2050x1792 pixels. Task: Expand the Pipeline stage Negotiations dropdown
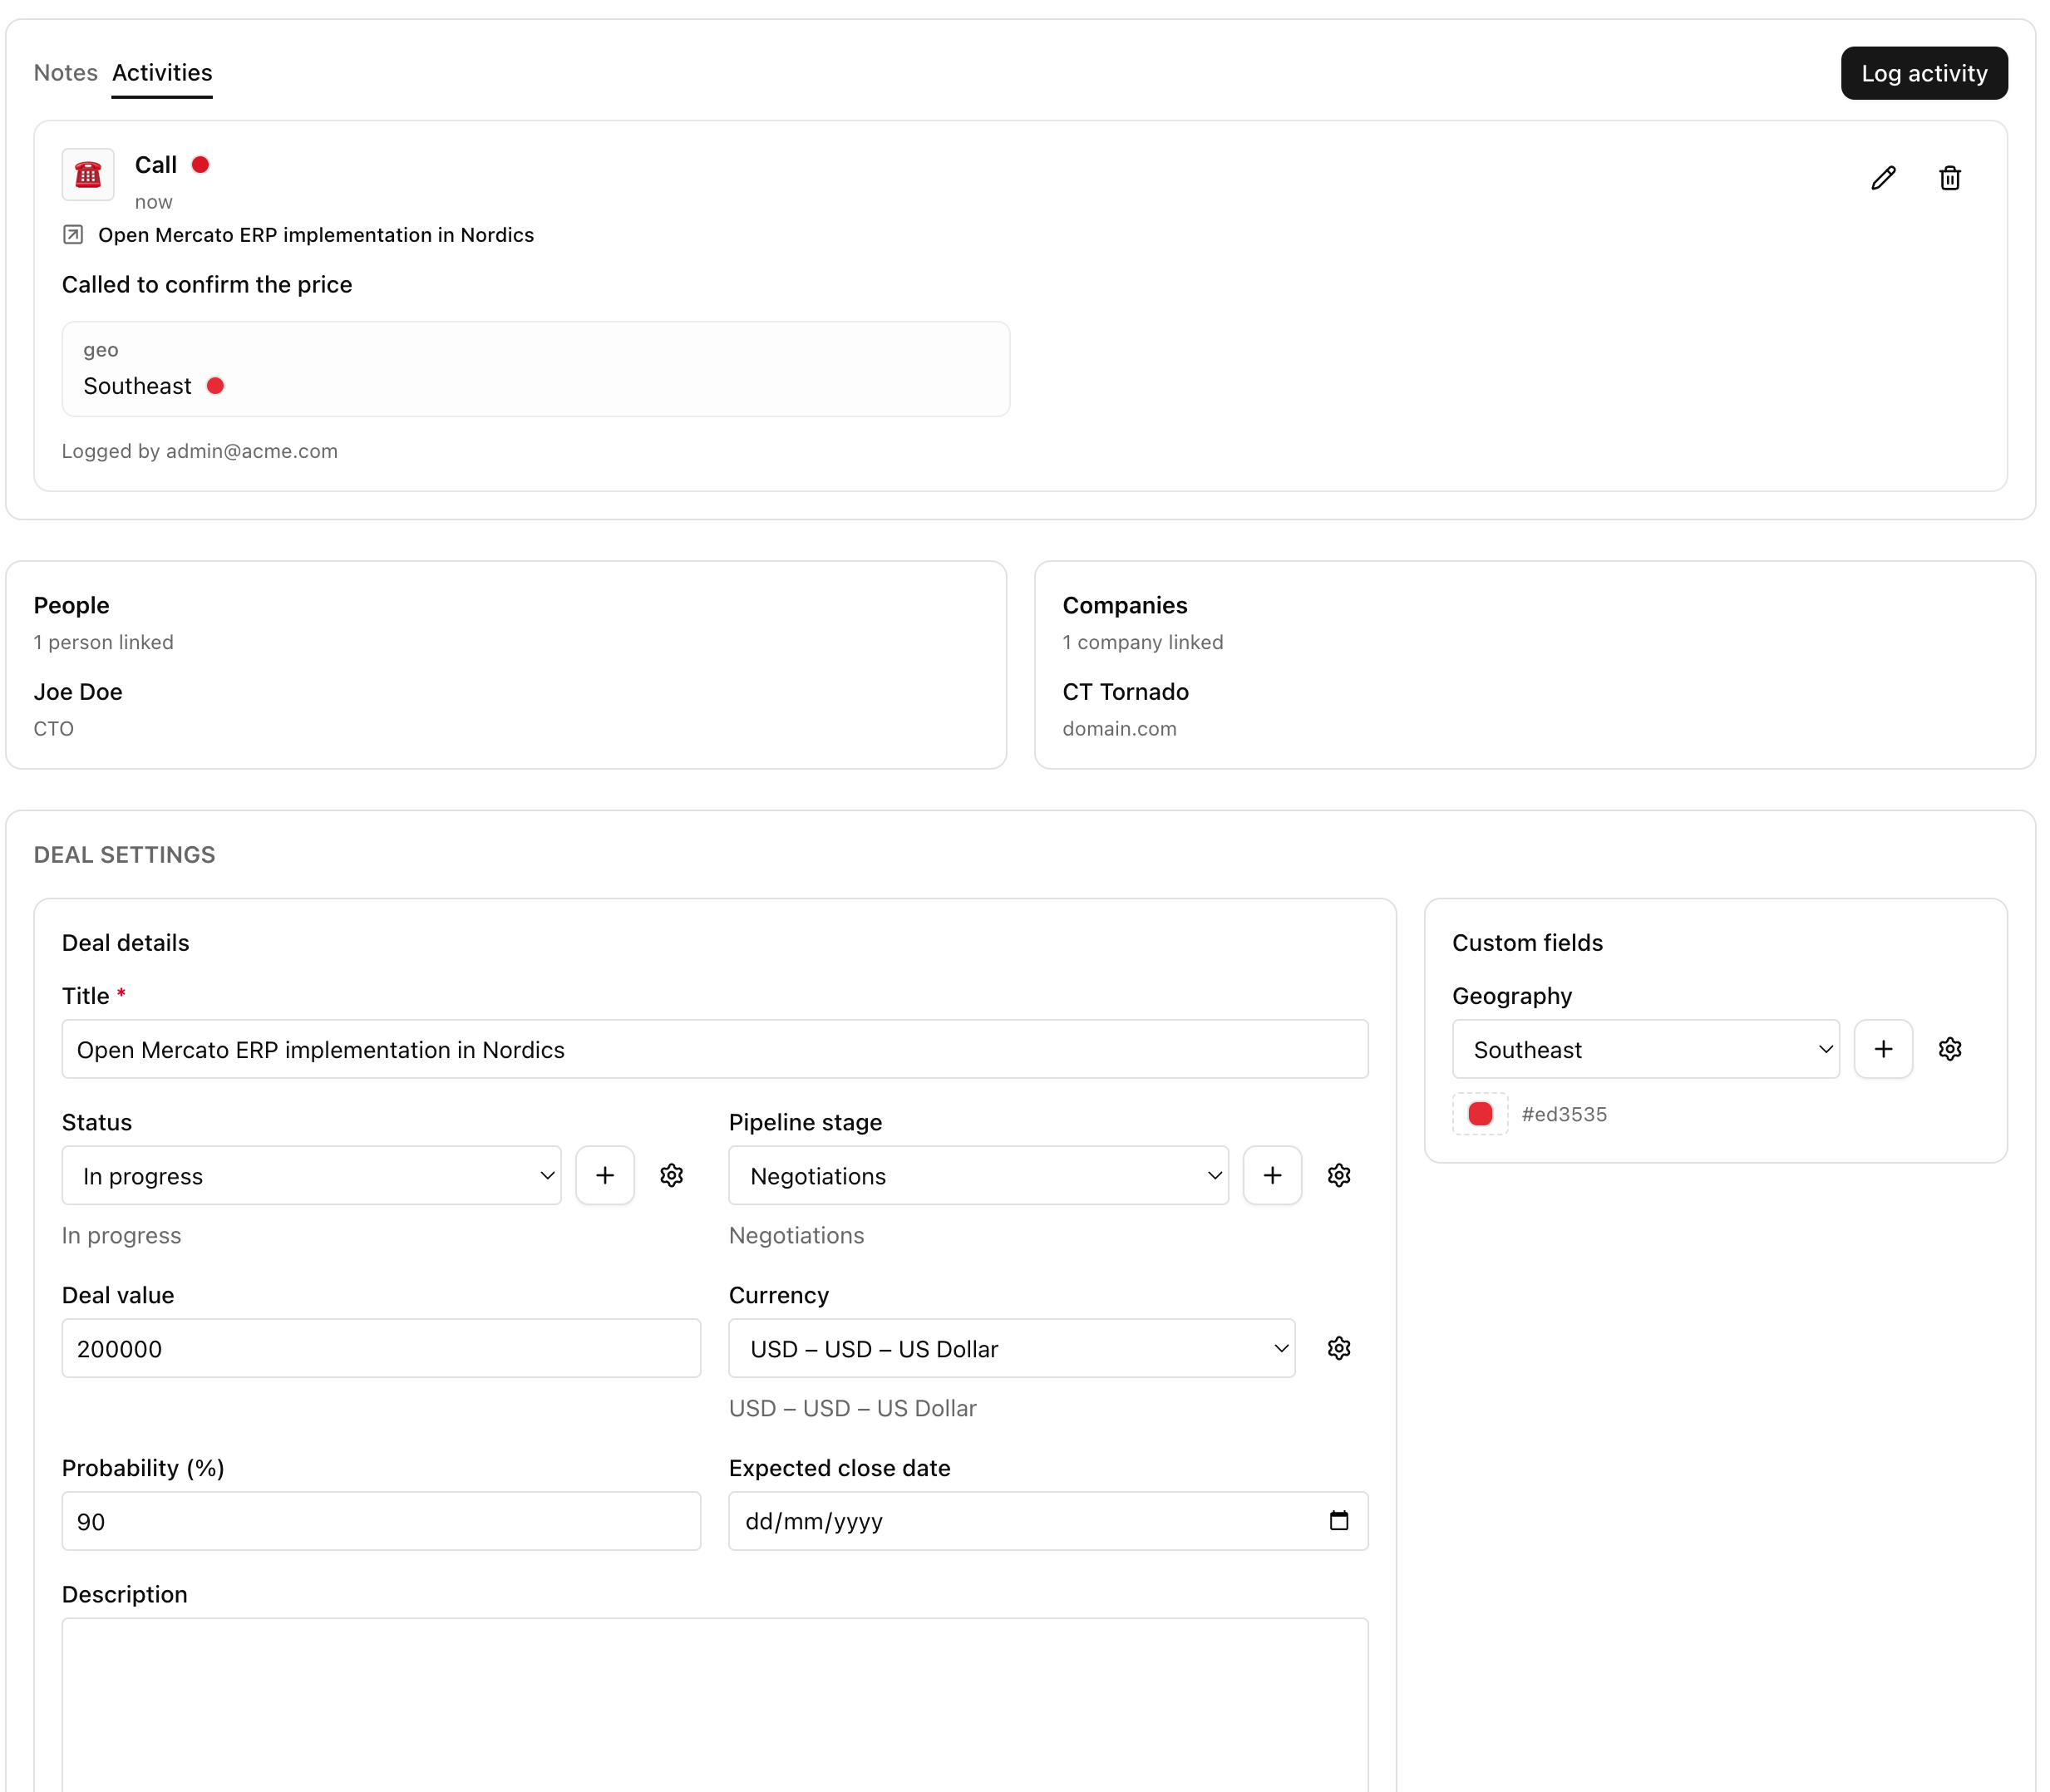coord(978,1176)
